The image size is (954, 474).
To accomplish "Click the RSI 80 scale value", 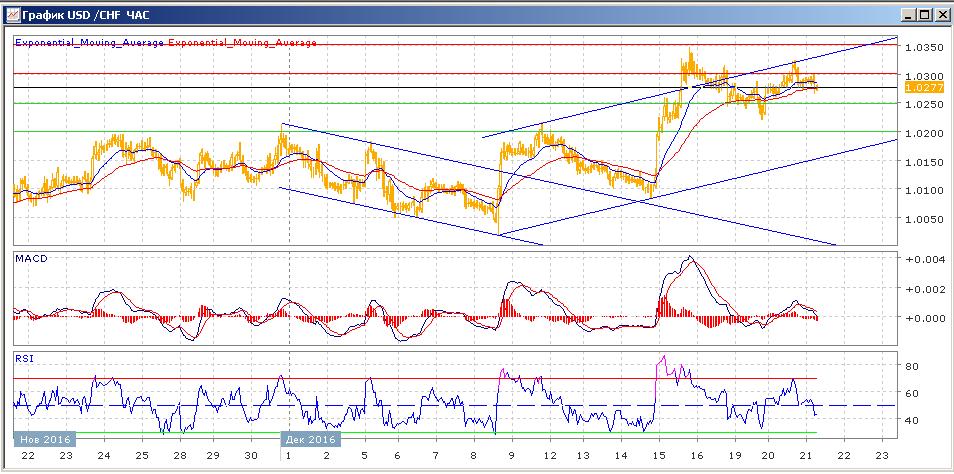I will pos(912,367).
